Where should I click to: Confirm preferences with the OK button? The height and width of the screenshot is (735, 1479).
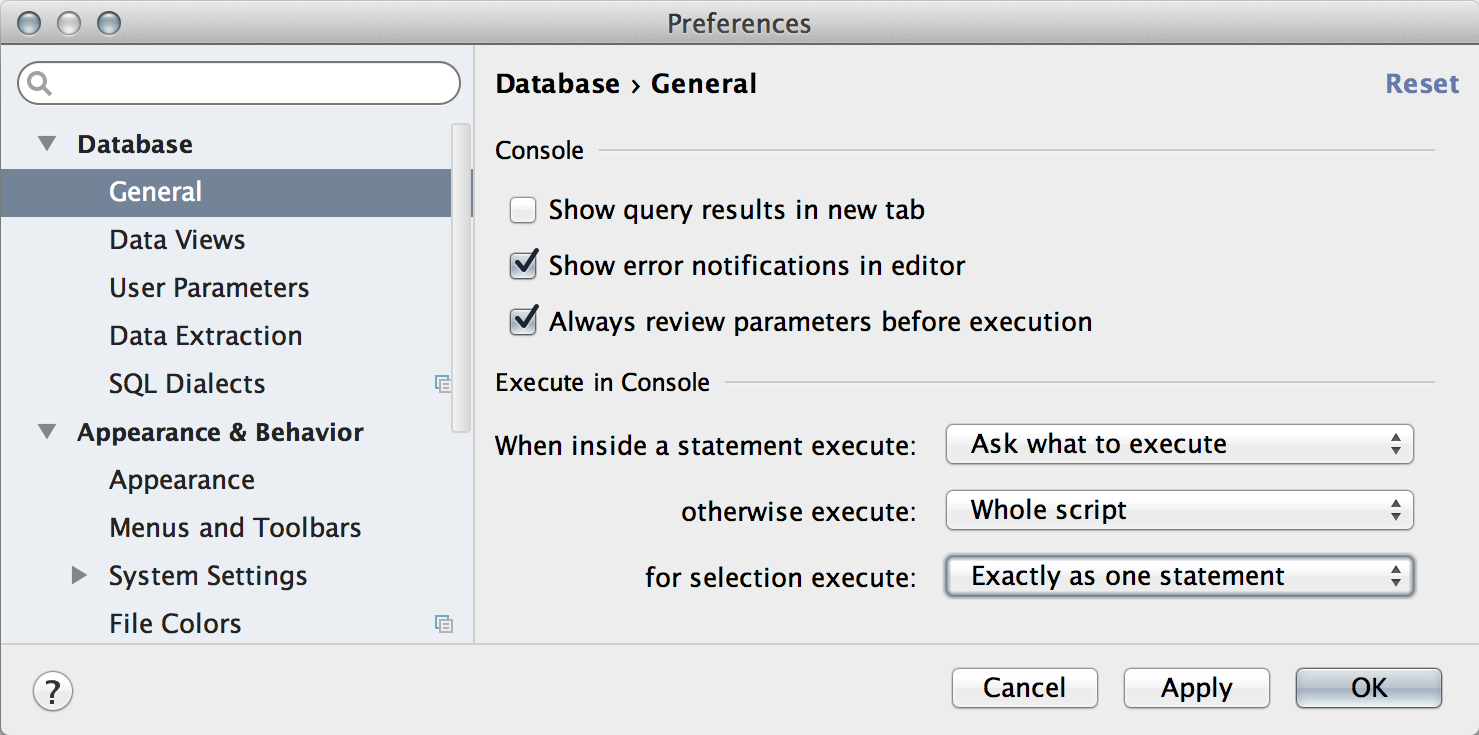[1369, 688]
